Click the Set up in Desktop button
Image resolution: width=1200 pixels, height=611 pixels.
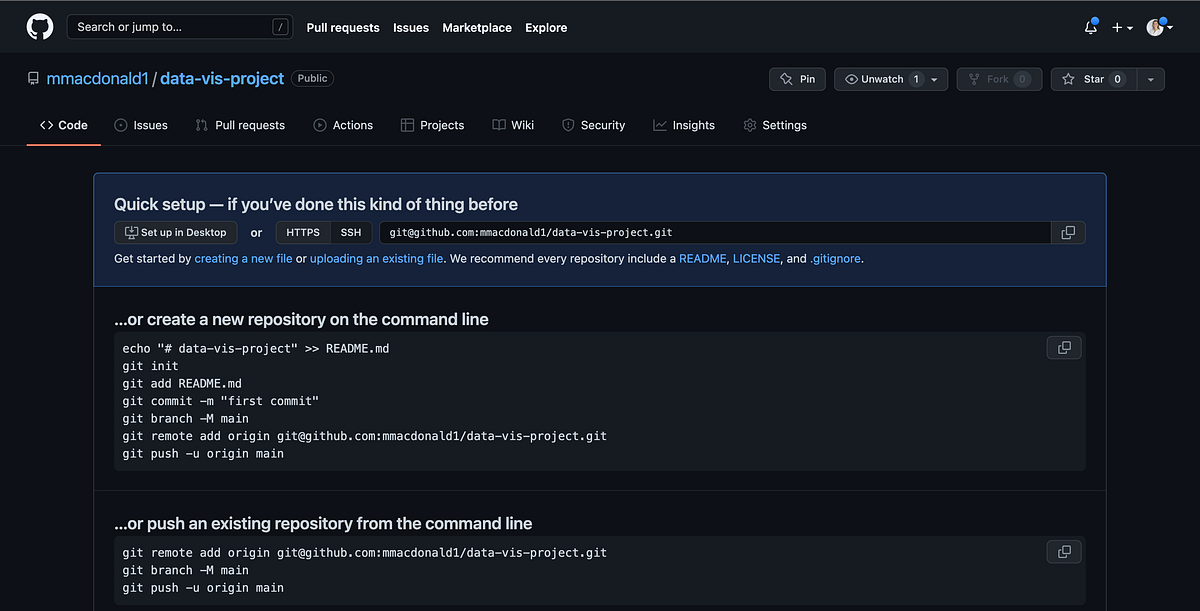[x=175, y=233]
